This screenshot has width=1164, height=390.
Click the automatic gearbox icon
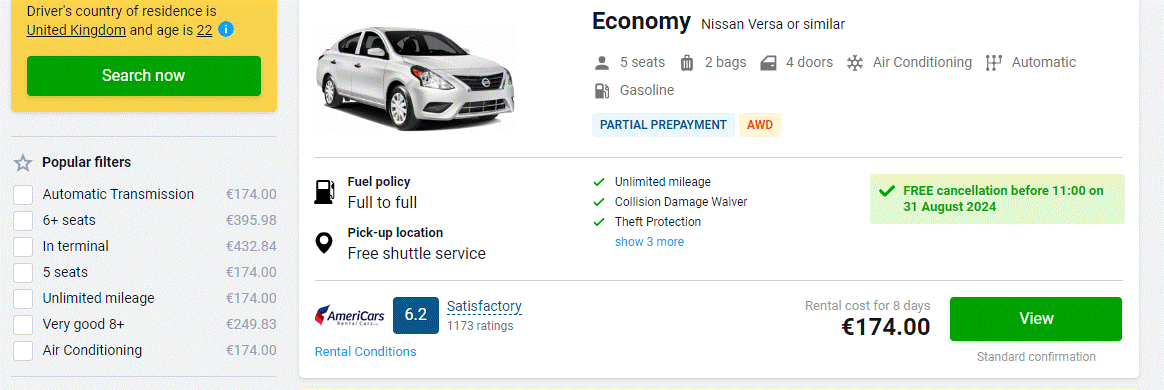[993, 63]
